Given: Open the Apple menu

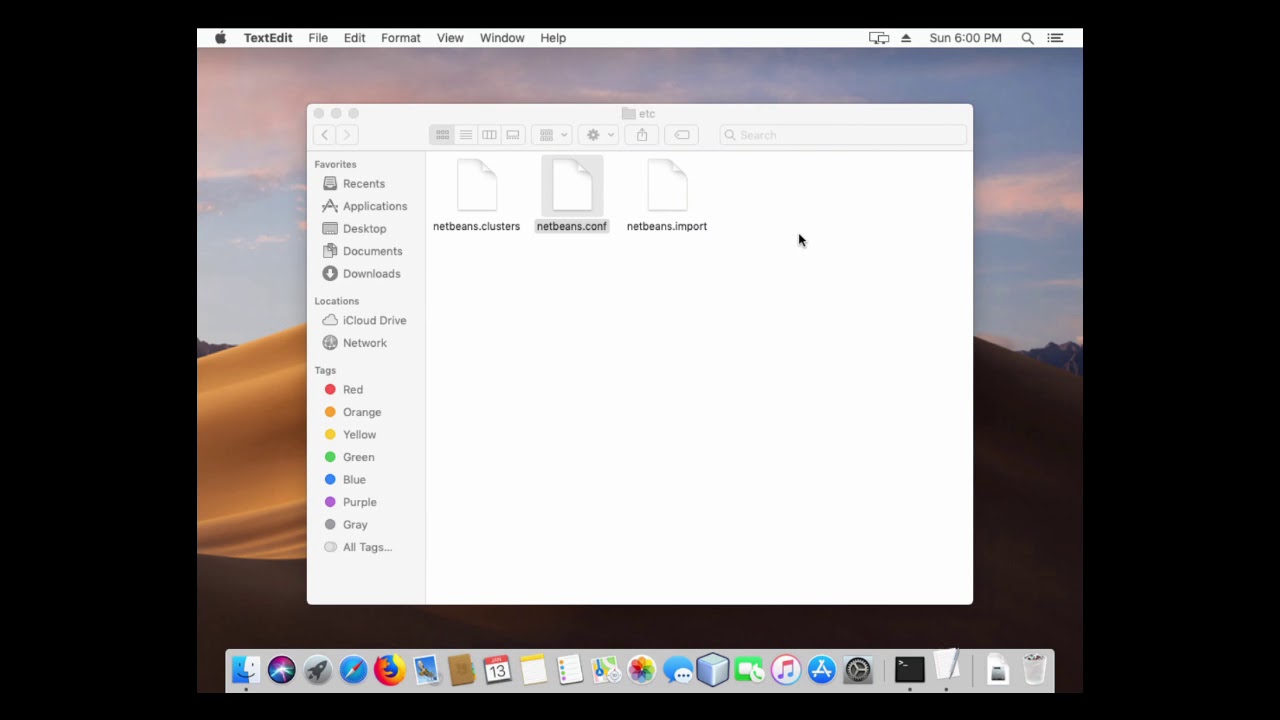Looking at the screenshot, I should (x=220, y=38).
